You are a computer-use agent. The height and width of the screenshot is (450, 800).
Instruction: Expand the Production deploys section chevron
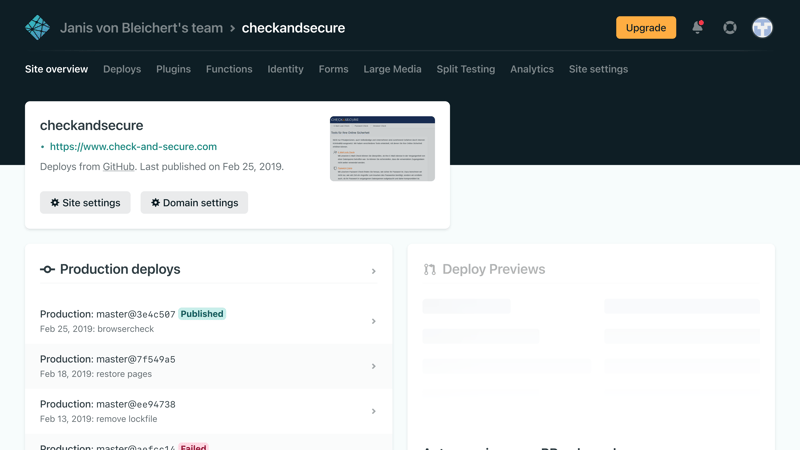(374, 271)
